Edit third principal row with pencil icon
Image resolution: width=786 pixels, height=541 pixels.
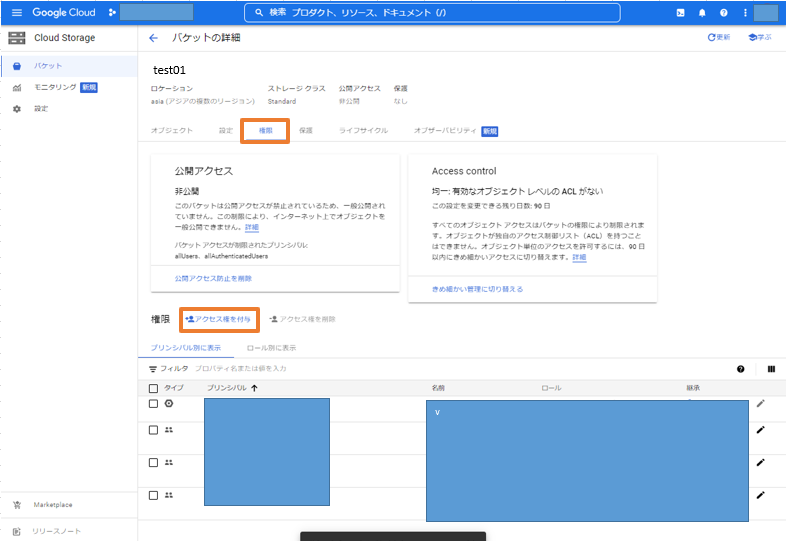click(760, 462)
